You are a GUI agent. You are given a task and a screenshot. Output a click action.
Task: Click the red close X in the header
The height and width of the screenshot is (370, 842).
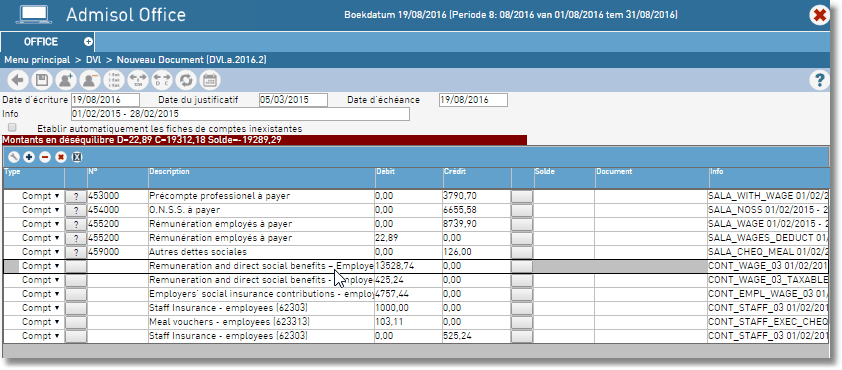[x=820, y=15]
